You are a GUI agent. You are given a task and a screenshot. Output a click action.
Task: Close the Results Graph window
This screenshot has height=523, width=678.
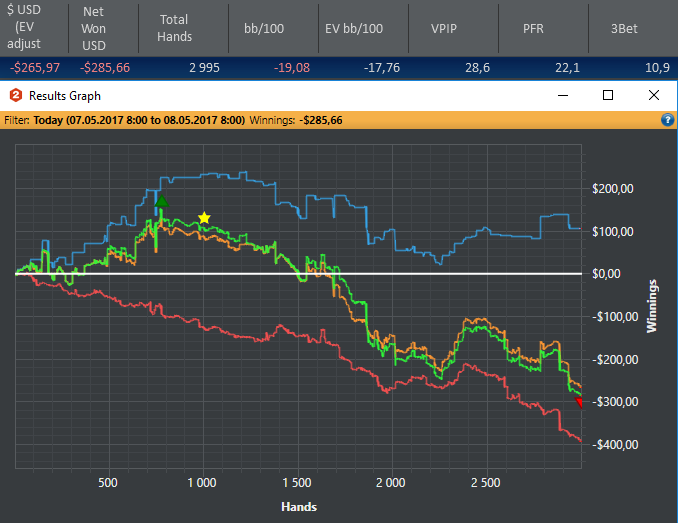[x=654, y=95]
